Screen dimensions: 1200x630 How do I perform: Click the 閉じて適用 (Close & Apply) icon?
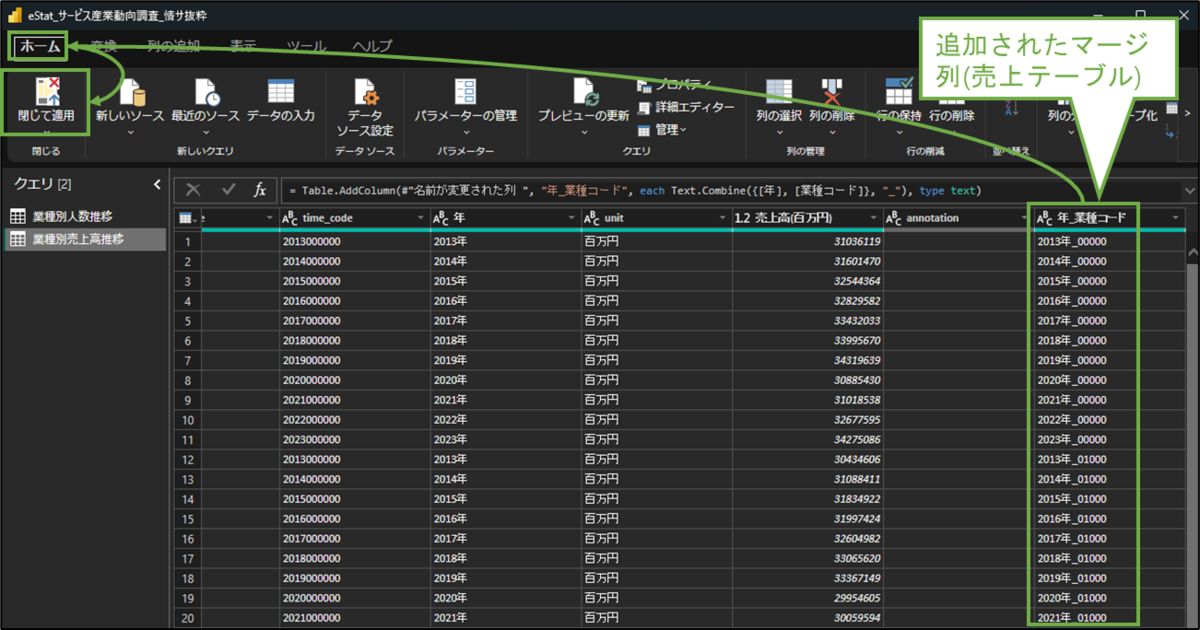pyautogui.click(x=46, y=90)
